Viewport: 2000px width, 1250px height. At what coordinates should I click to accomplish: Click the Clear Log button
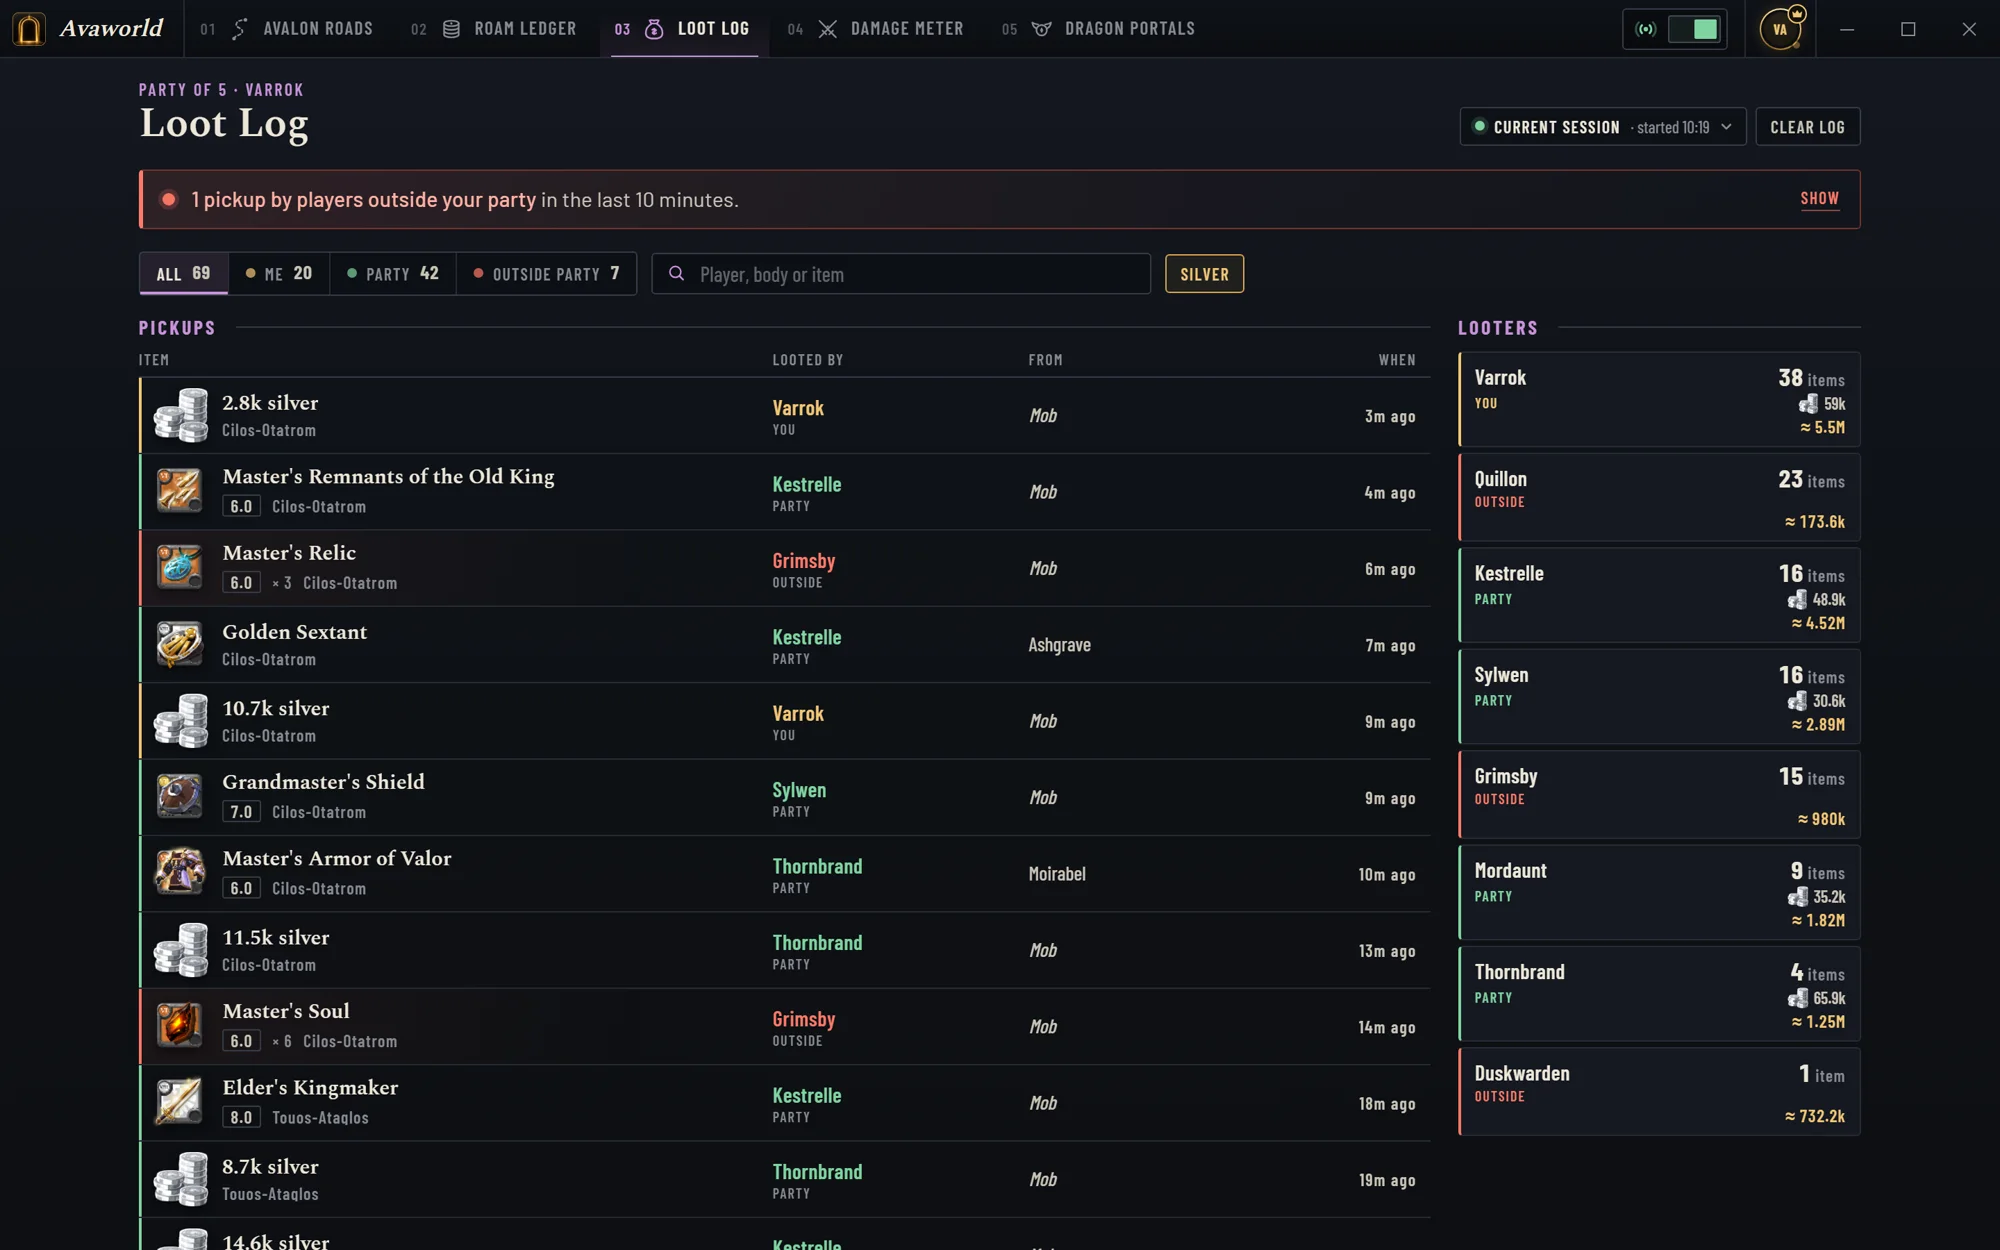pyautogui.click(x=1808, y=127)
